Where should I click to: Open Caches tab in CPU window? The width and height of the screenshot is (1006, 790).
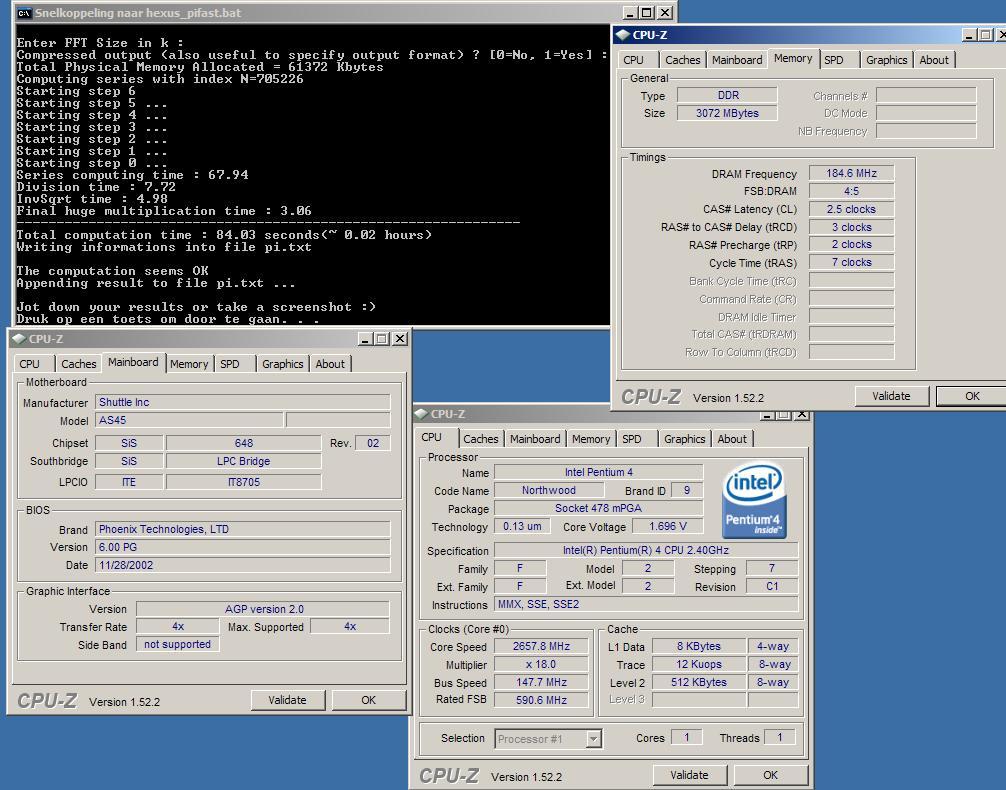pyautogui.click(x=481, y=439)
